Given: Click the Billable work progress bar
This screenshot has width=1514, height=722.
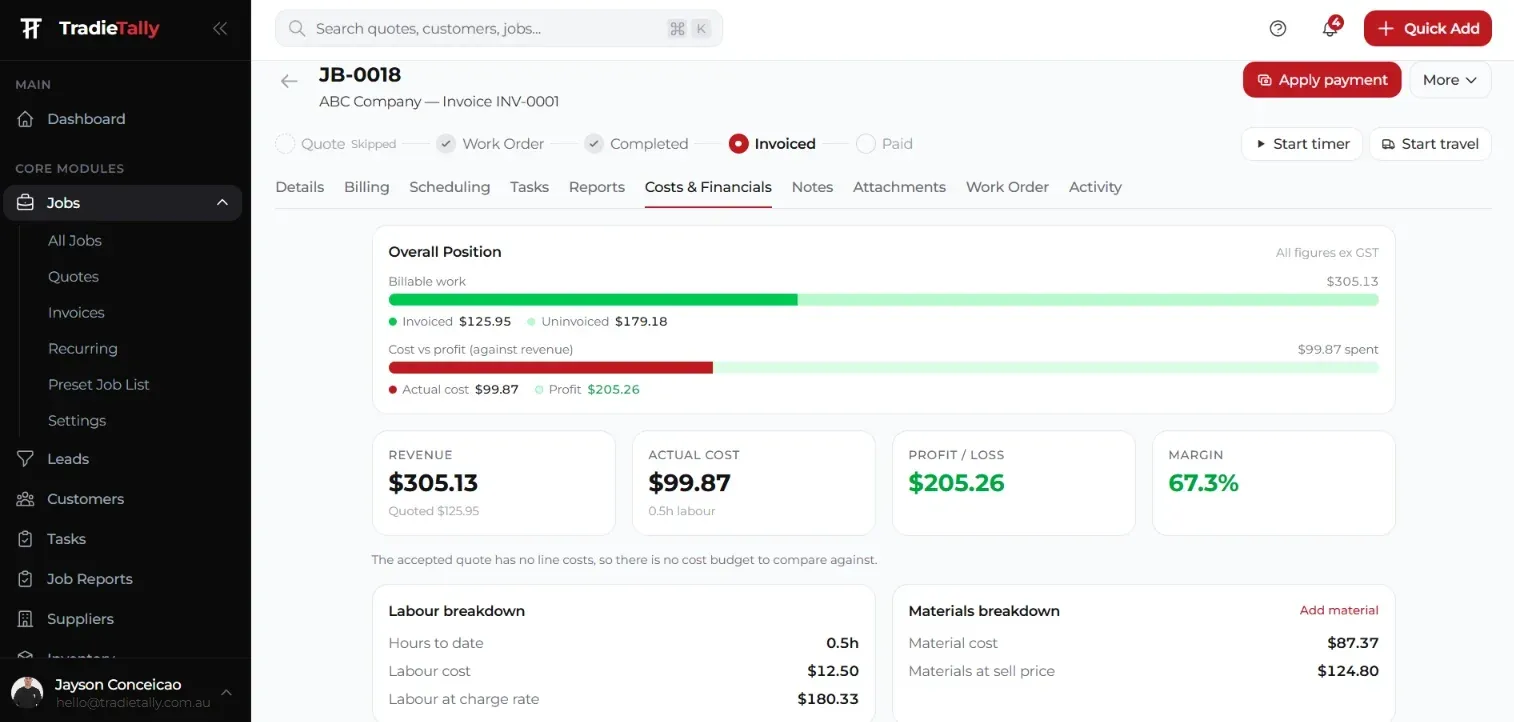Looking at the screenshot, I should point(884,300).
